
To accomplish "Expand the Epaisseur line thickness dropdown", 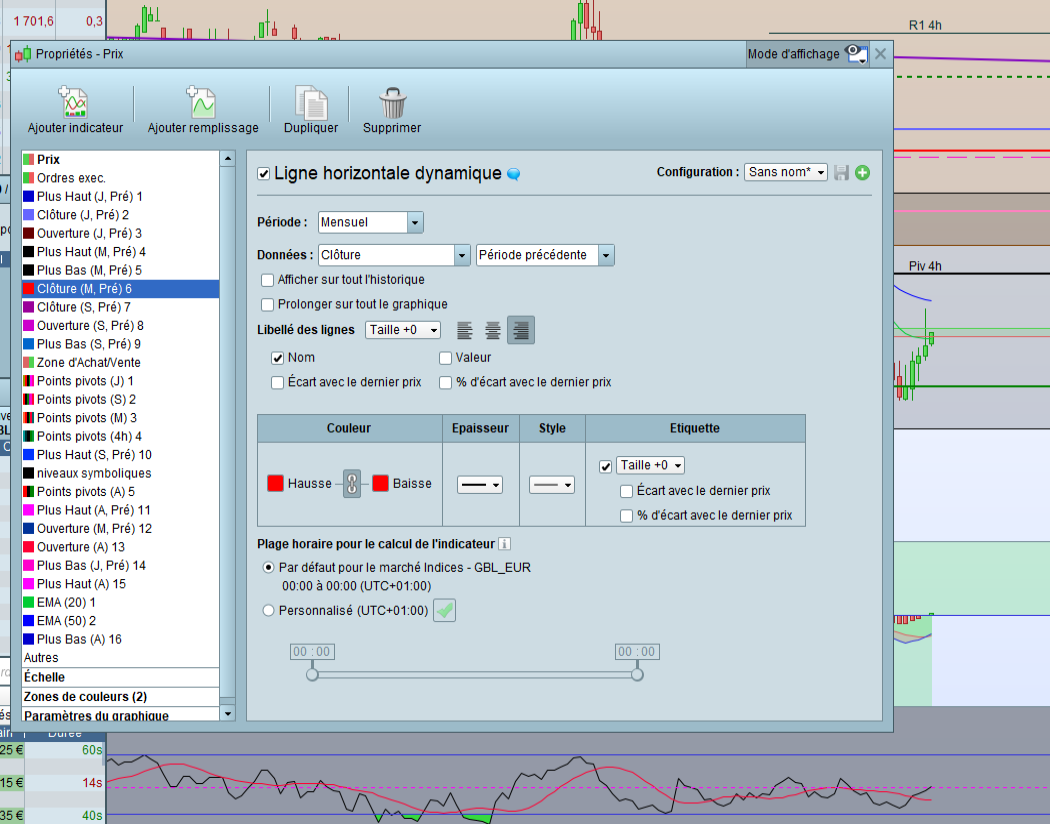I will 480,484.
